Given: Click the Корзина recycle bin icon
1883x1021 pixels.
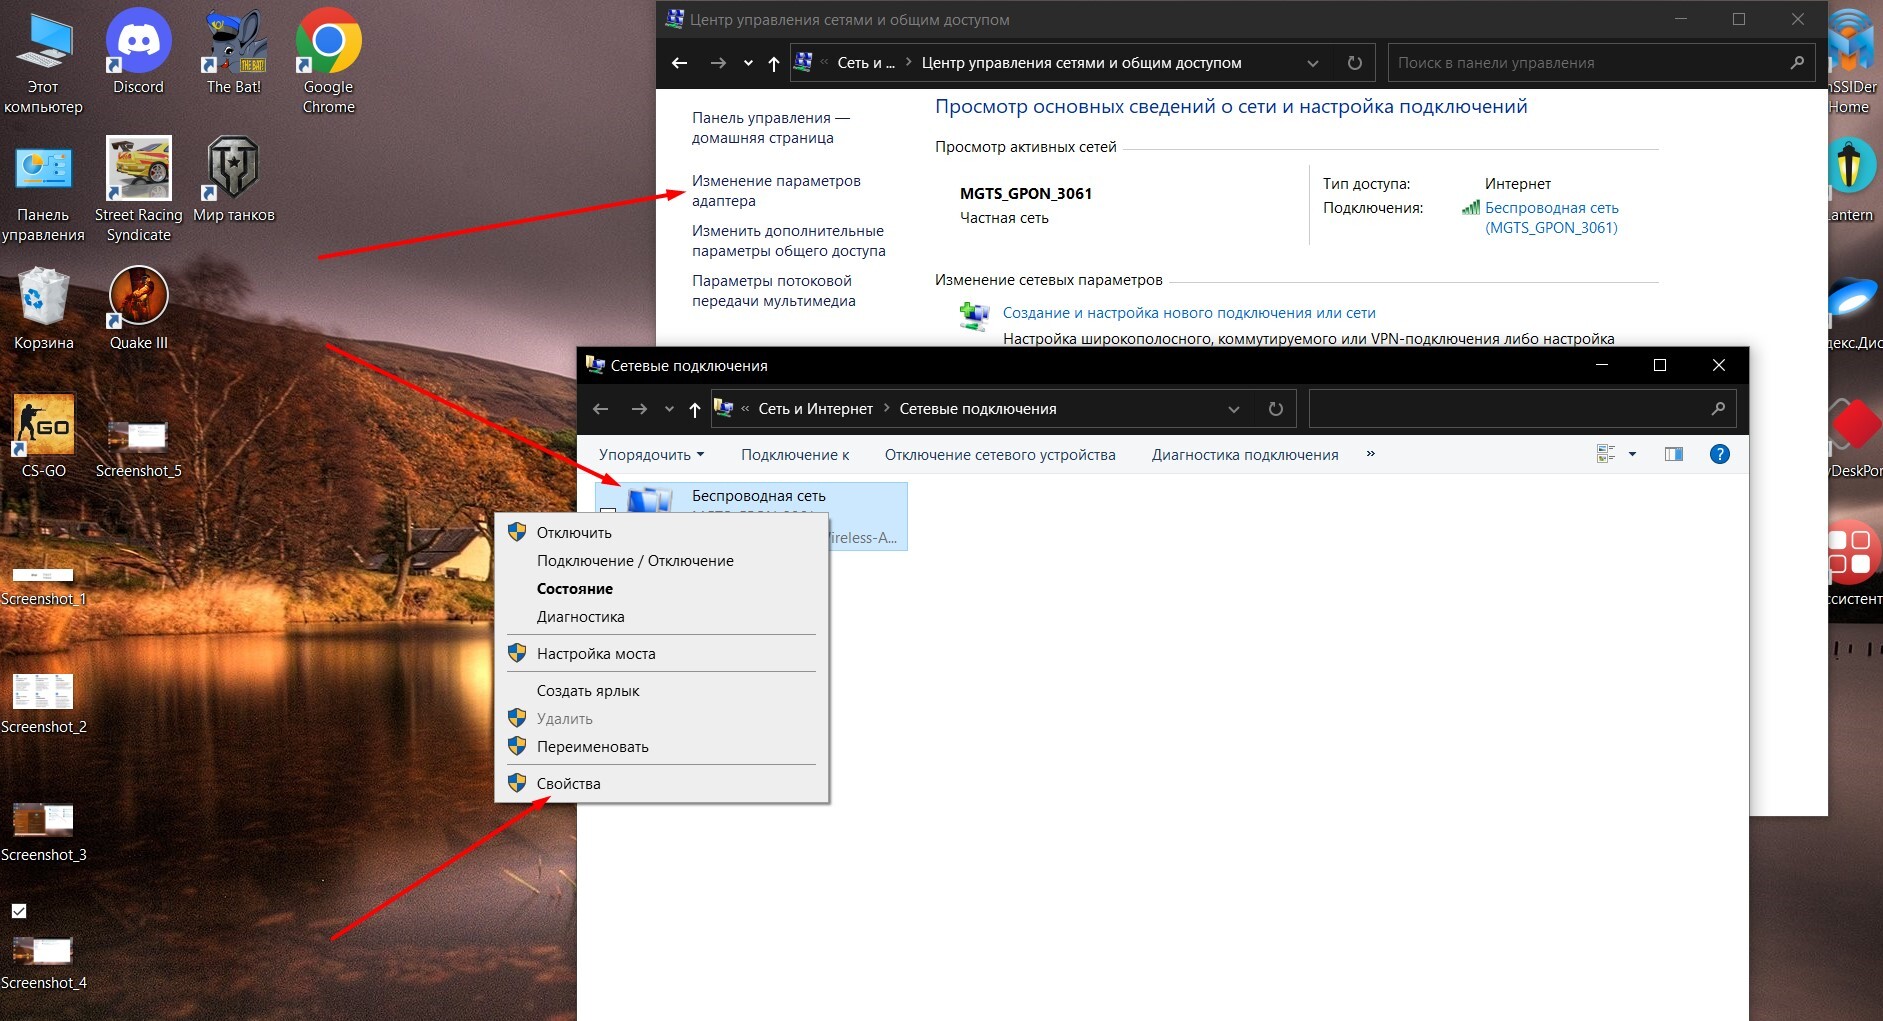Looking at the screenshot, I should click(43, 306).
